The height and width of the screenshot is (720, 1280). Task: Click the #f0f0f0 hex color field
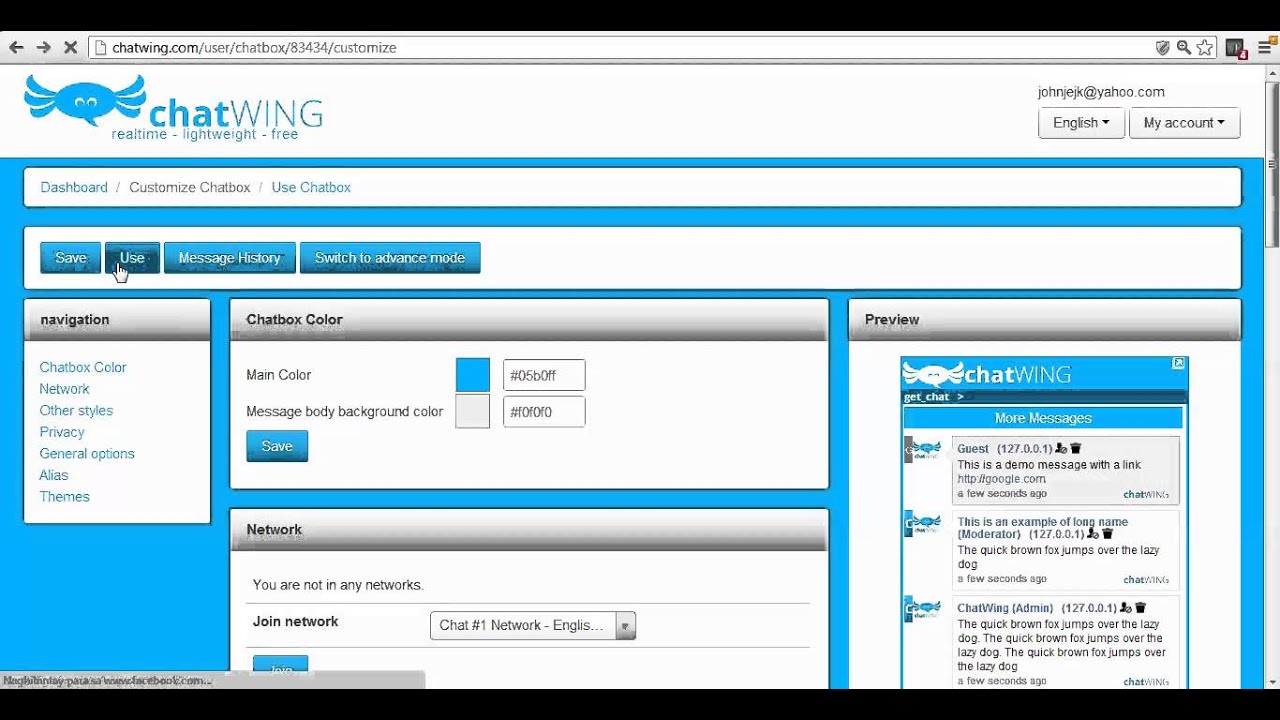click(544, 411)
